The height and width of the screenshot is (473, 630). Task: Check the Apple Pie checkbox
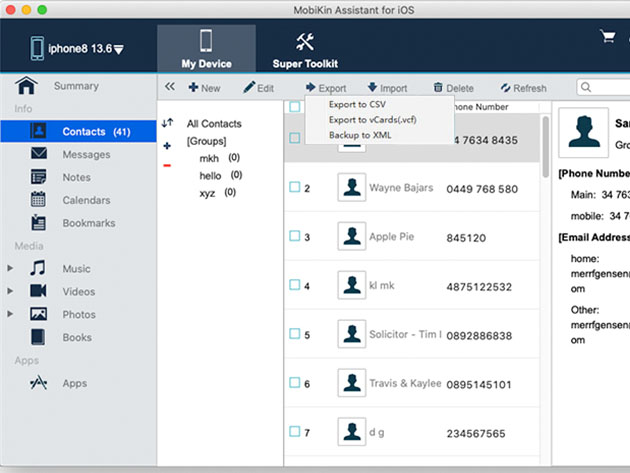coord(295,236)
